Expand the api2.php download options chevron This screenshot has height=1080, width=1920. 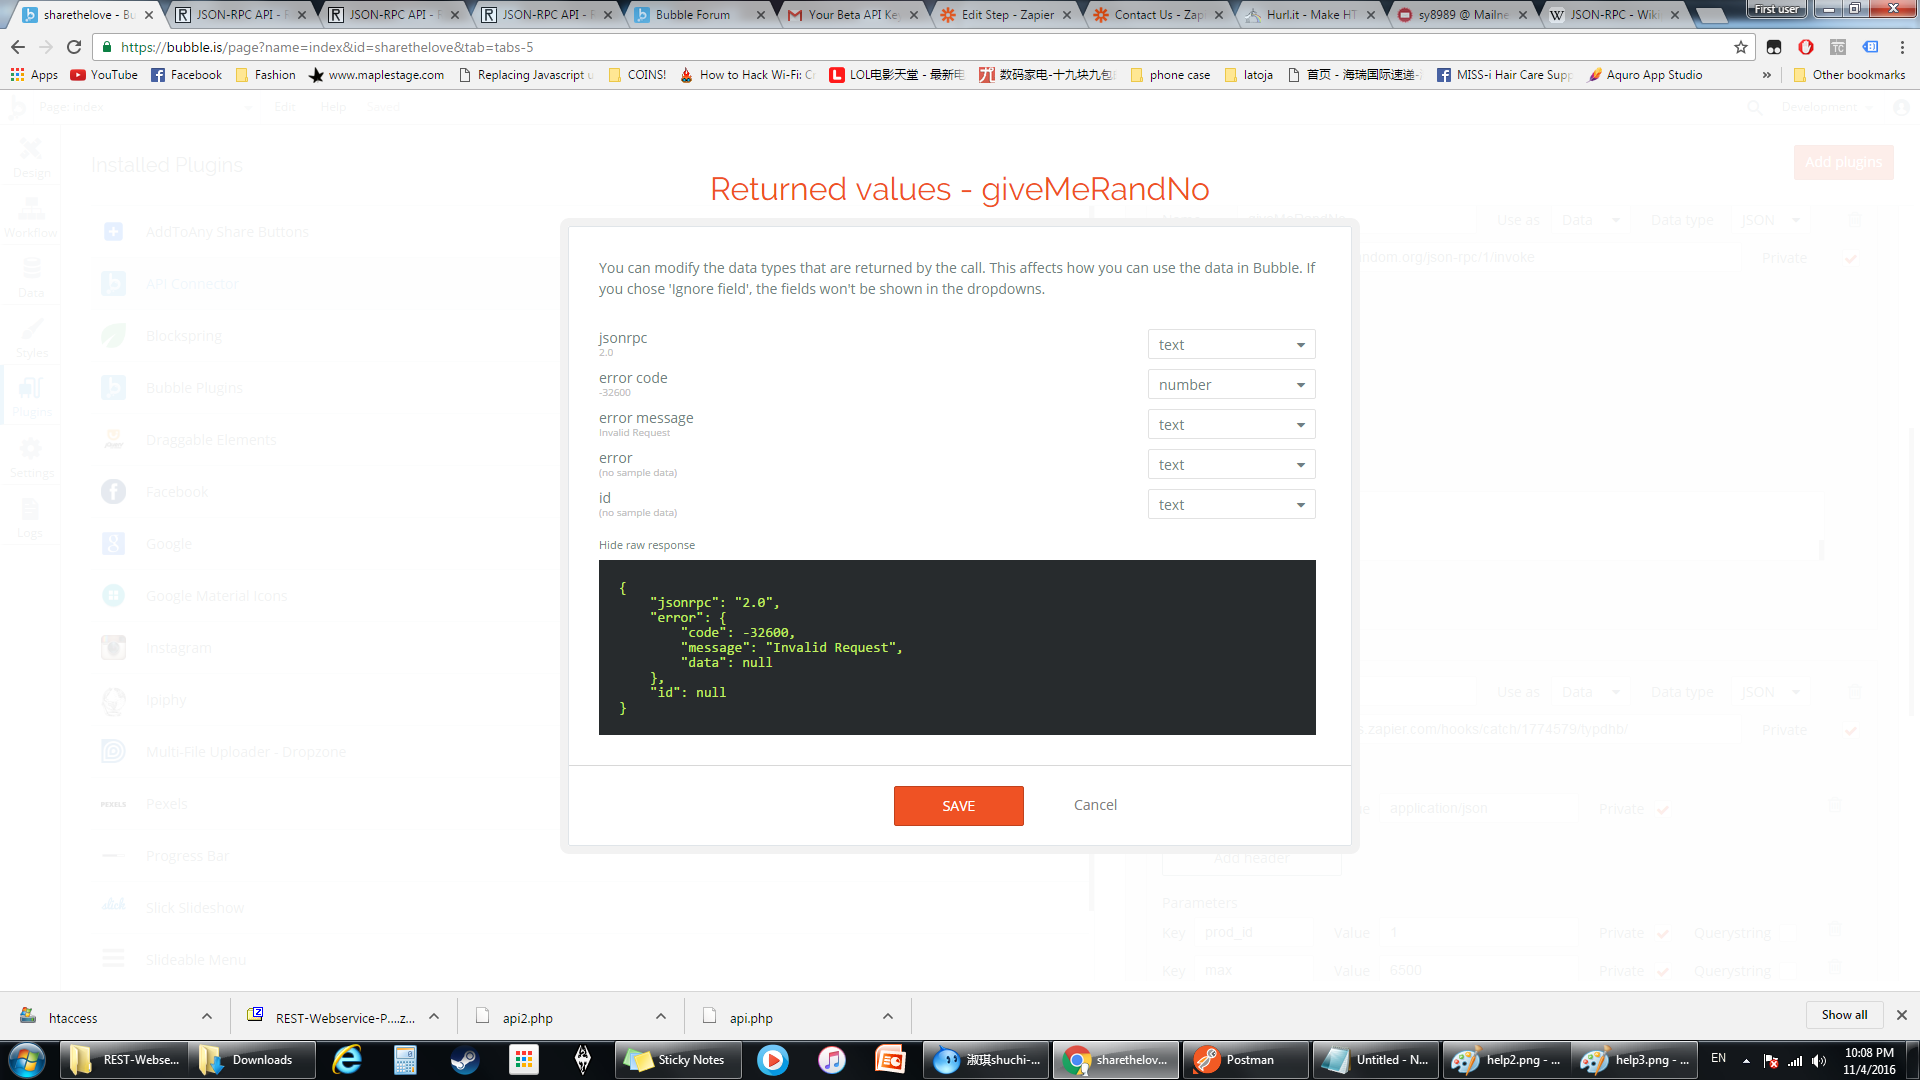[661, 1017]
